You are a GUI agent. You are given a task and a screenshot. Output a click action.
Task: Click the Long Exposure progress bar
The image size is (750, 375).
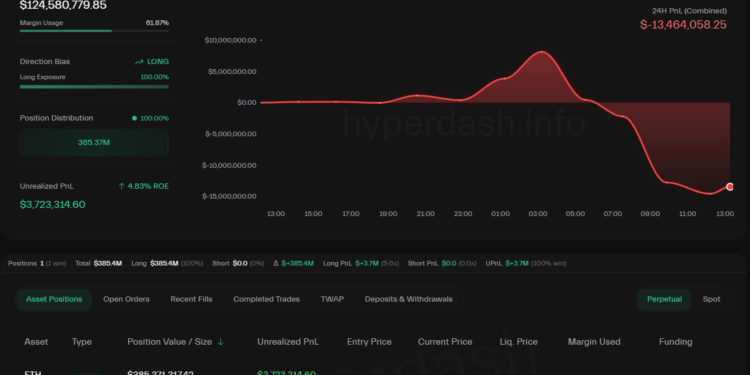(94, 87)
